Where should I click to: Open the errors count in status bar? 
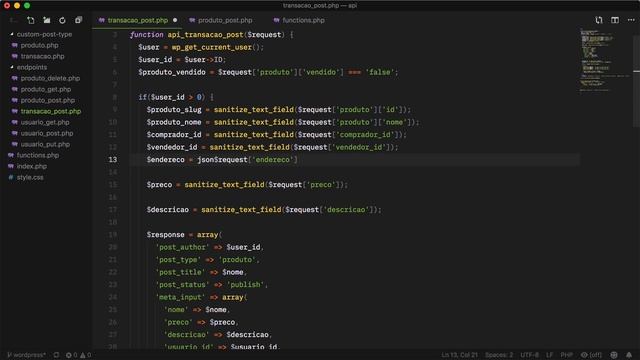click(x=71, y=355)
